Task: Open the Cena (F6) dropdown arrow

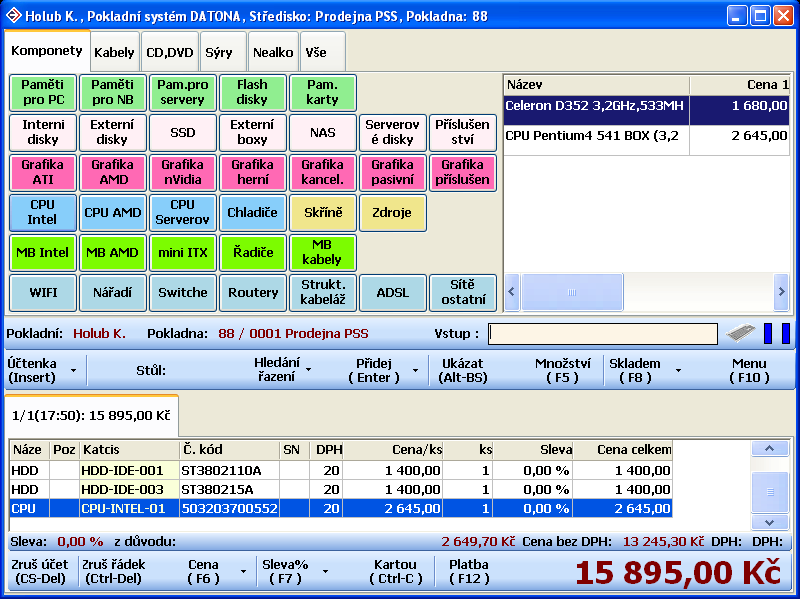Action: pyautogui.click(x=243, y=571)
